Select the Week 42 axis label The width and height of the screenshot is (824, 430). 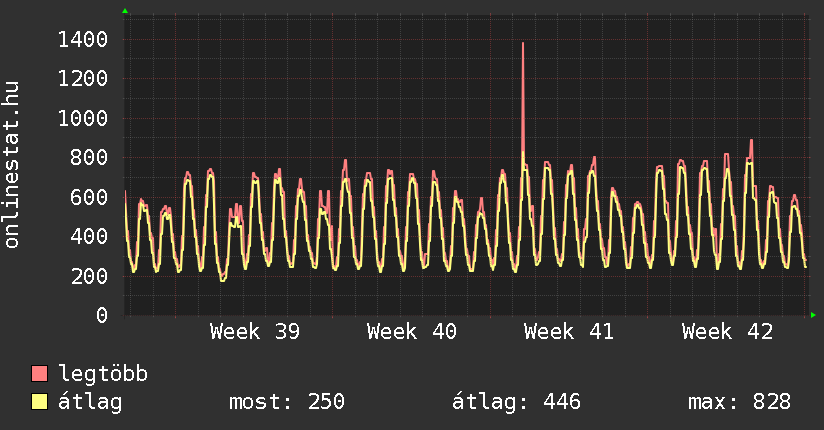click(x=726, y=332)
